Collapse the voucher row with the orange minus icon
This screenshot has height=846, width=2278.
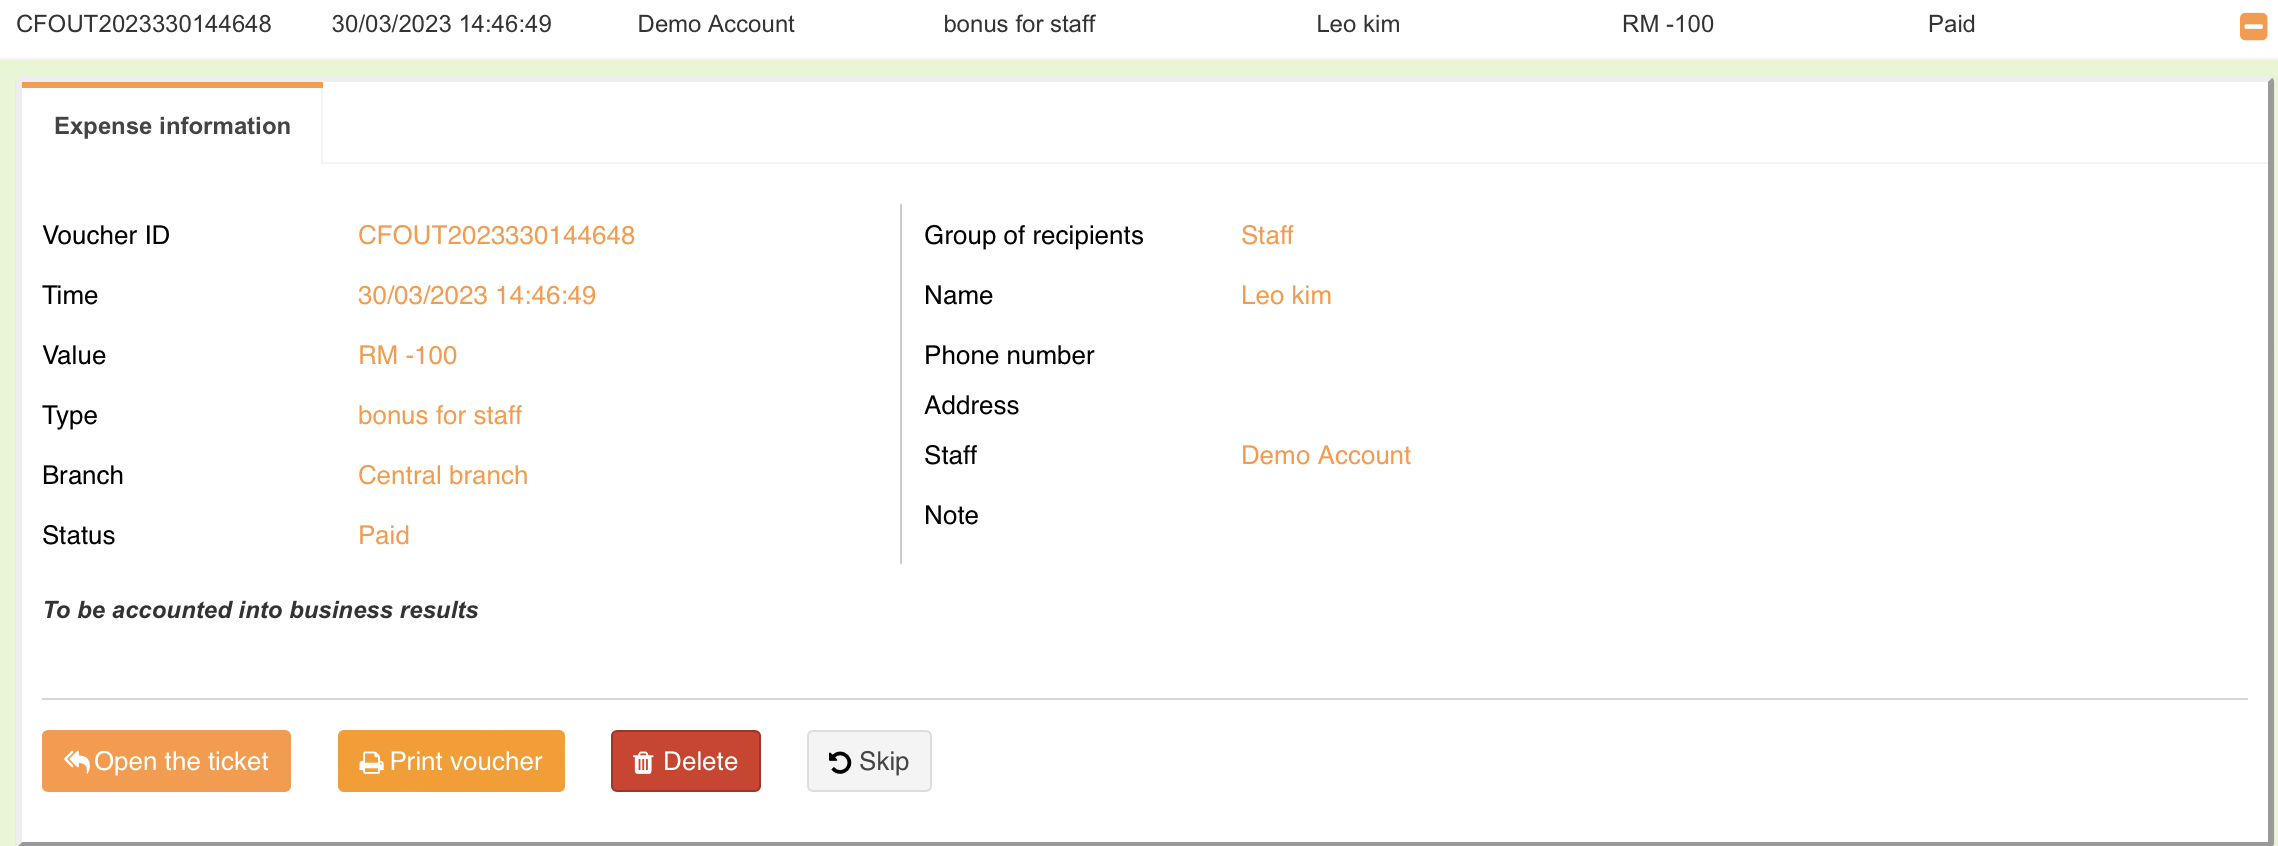click(2253, 26)
